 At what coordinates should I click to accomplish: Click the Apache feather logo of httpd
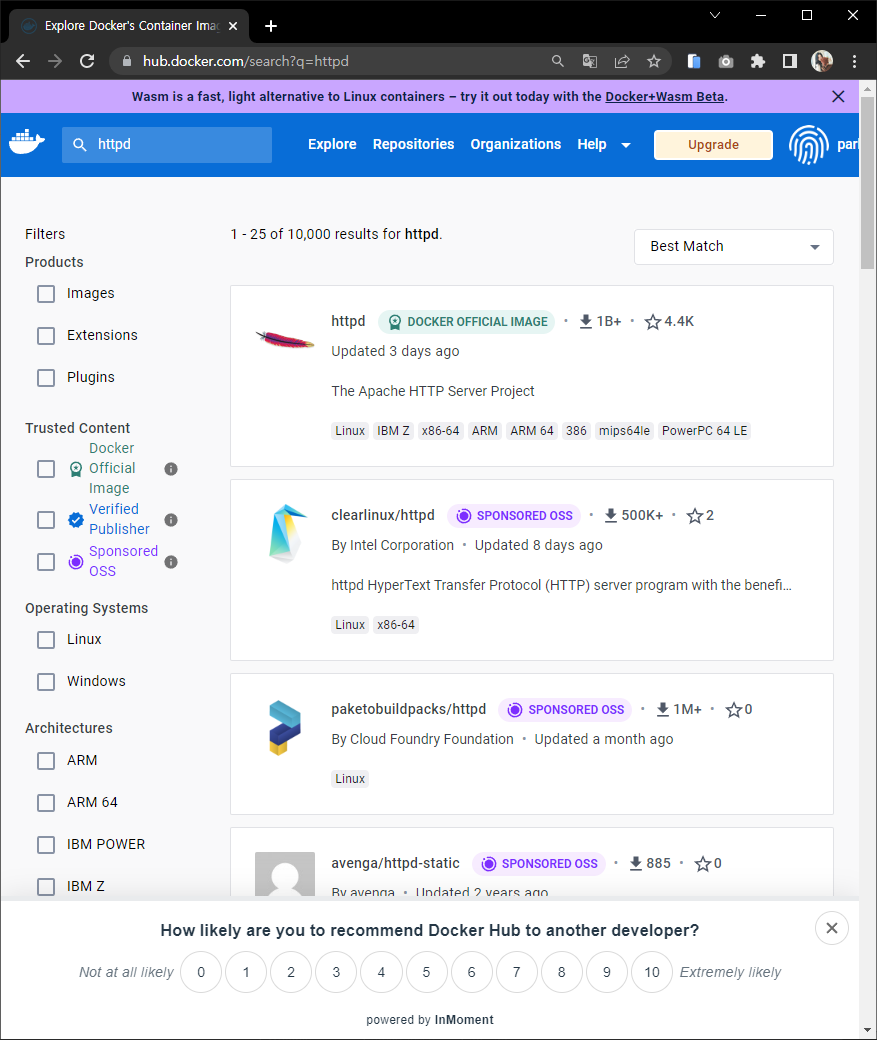[x=285, y=340]
